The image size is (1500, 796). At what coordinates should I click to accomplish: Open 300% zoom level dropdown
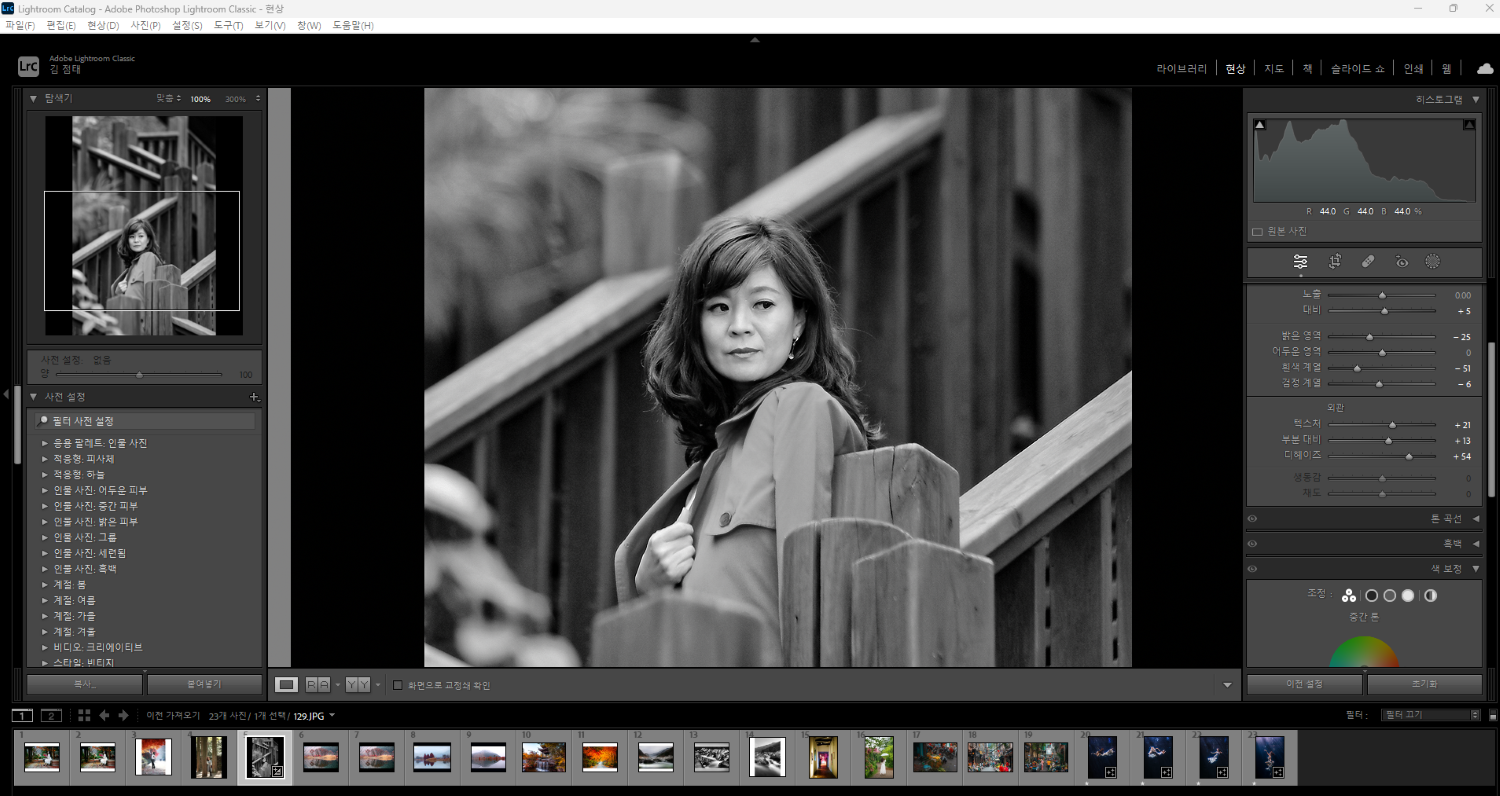click(258, 99)
